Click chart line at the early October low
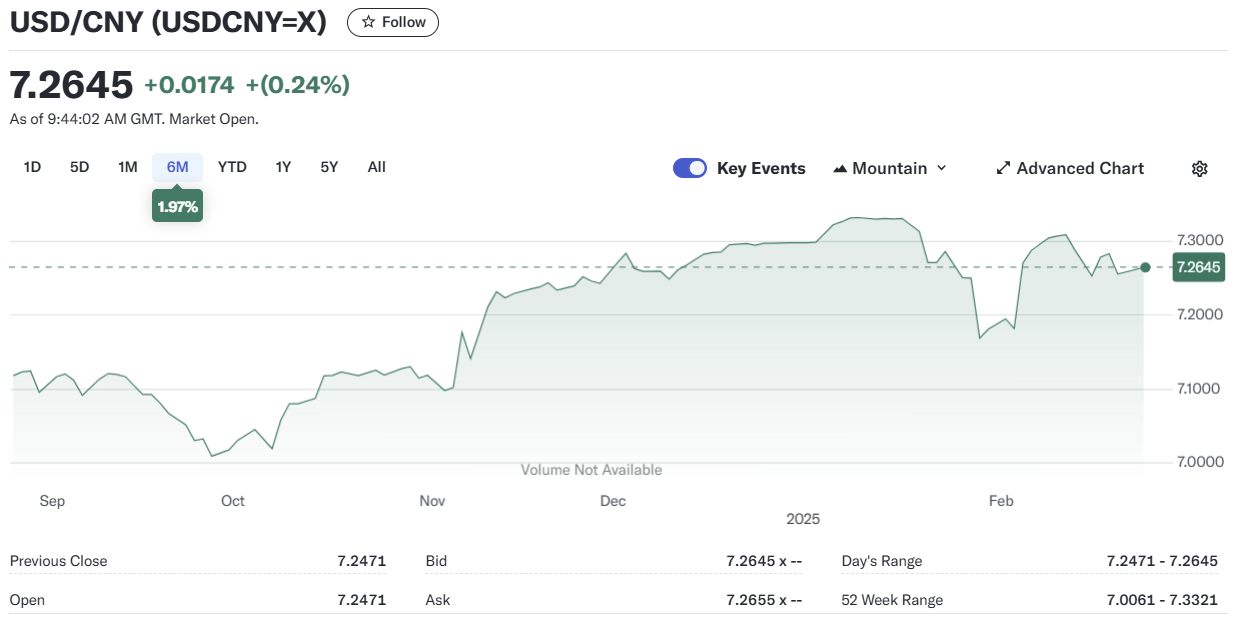This screenshot has height=629, width=1245. [212, 456]
